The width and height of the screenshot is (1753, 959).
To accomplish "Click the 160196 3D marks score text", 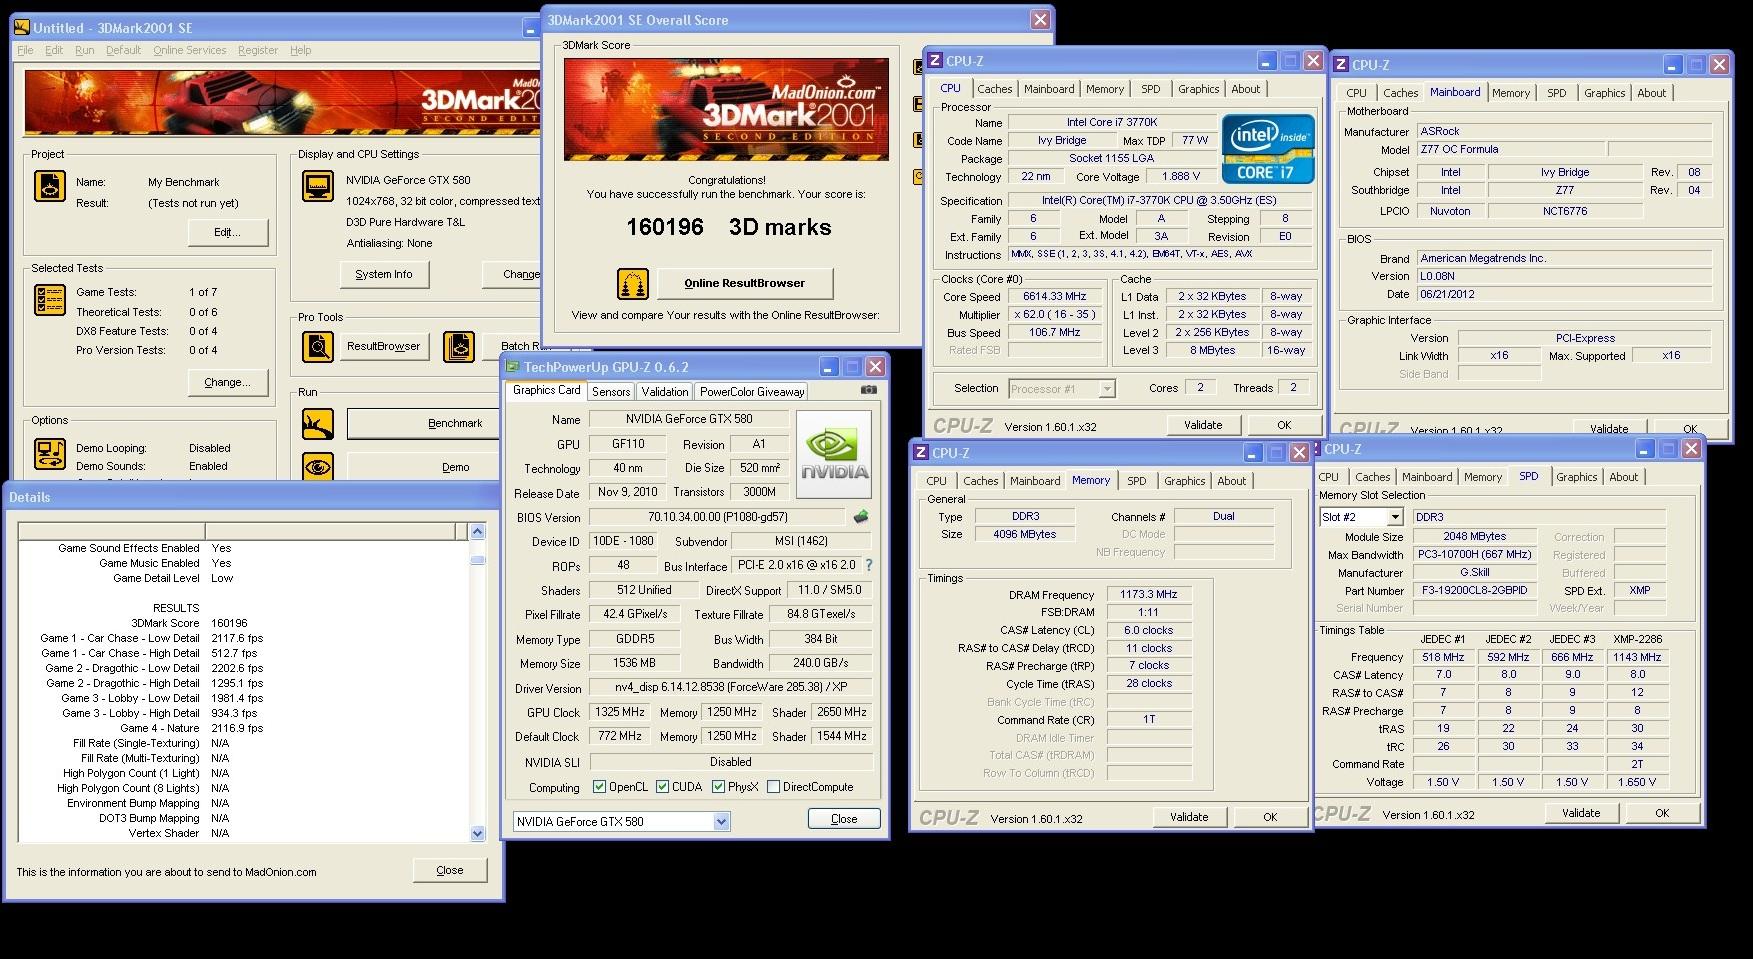I will tap(729, 227).
